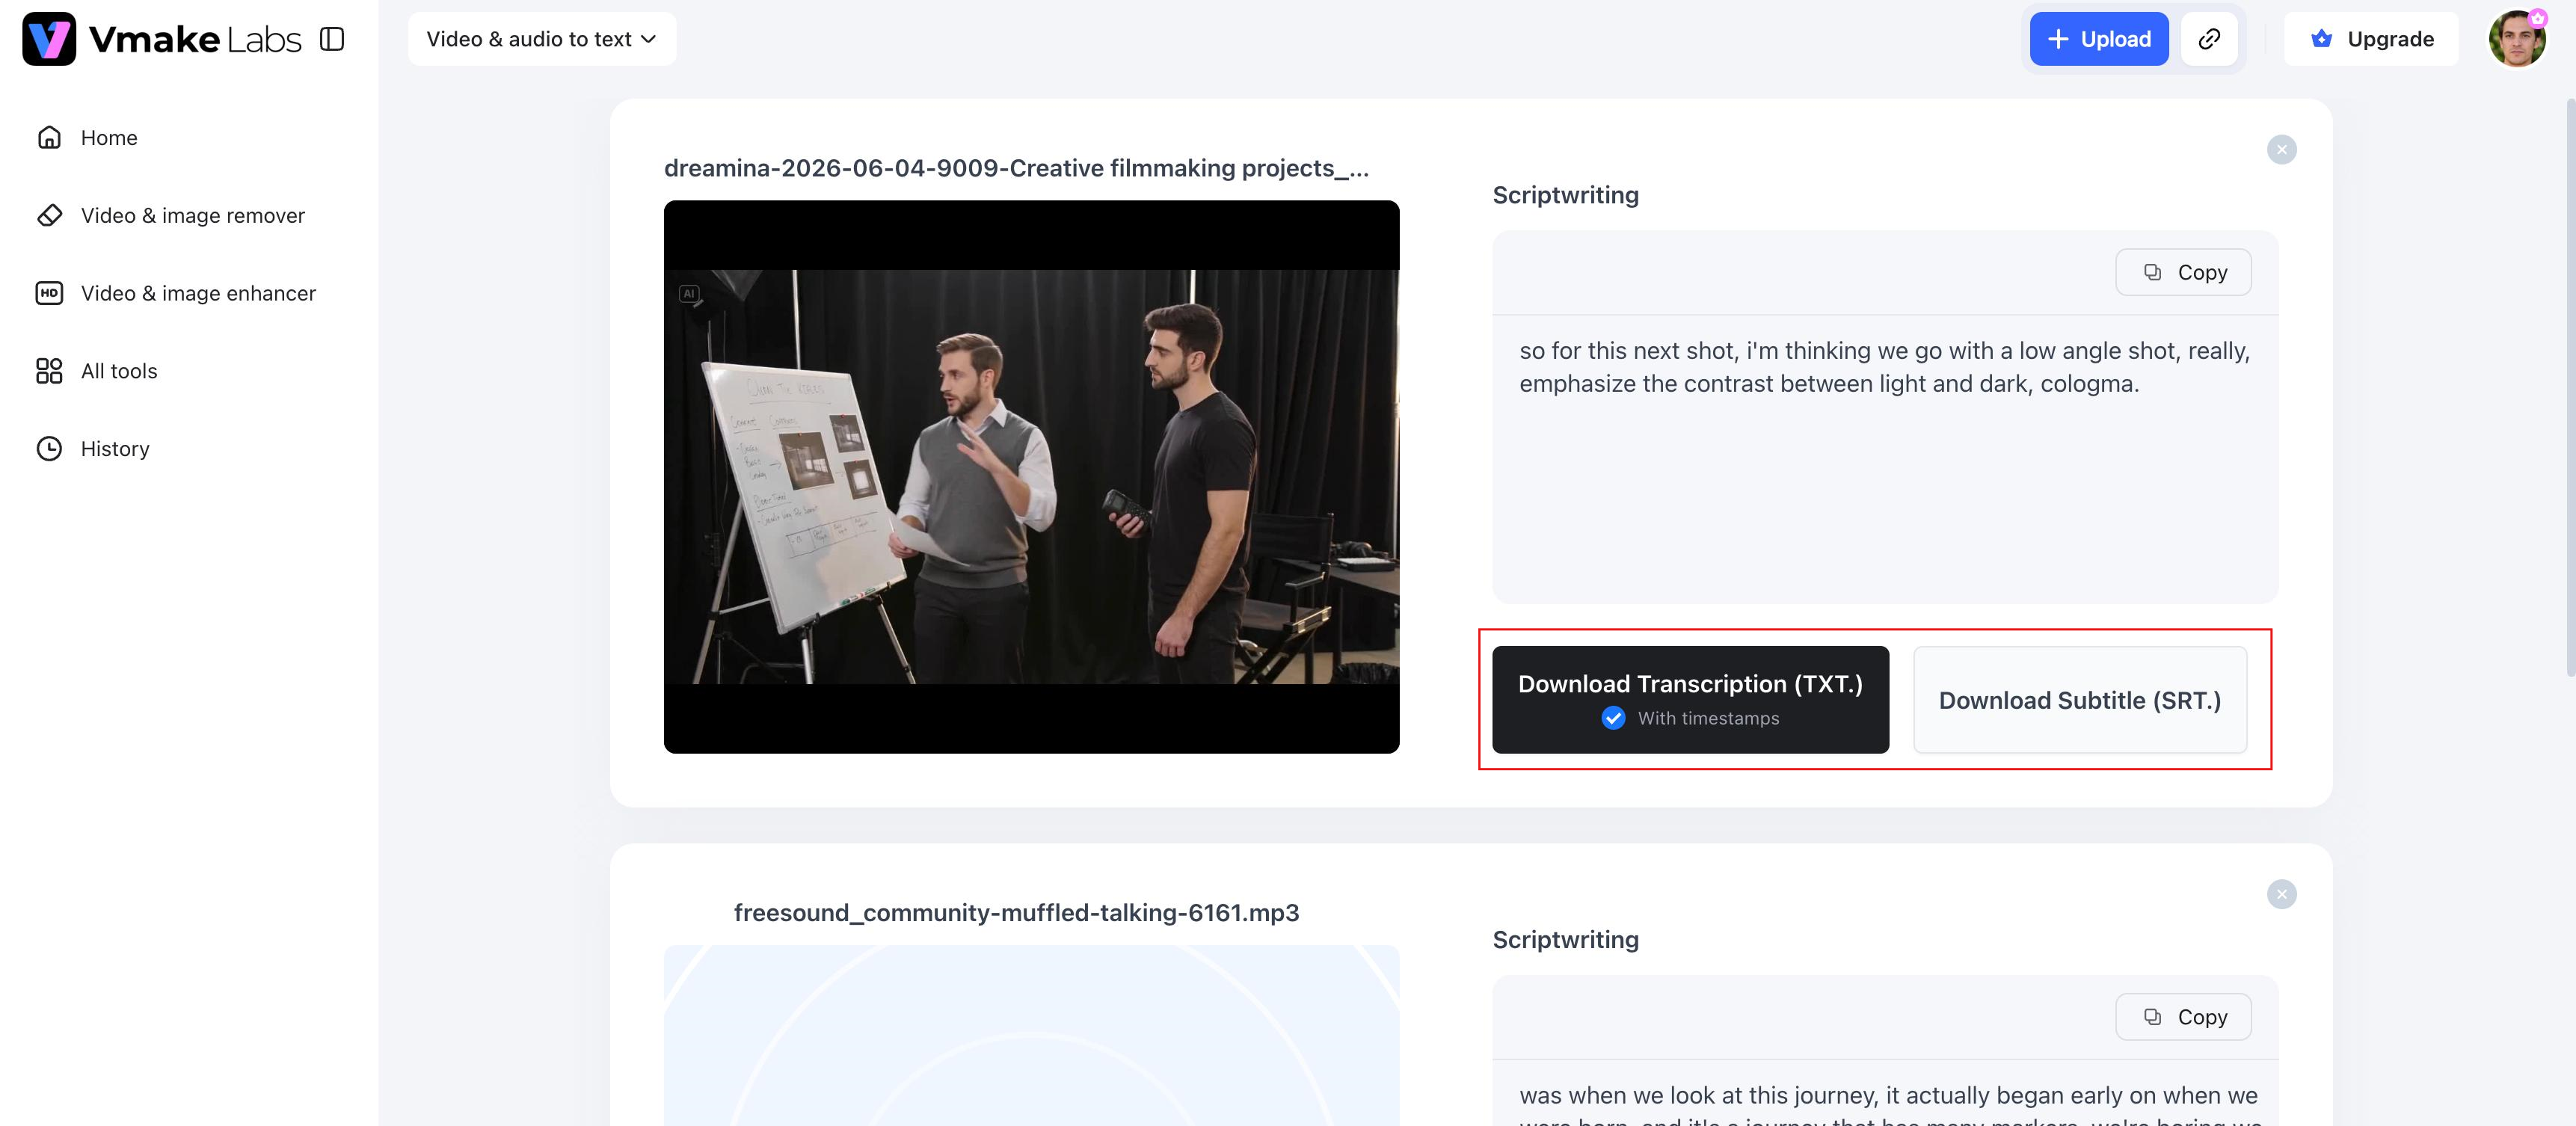This screenshot has width=2576, height=1126.
Task: Close the freesound mp3 transcription card
Action: tap(2281, 894)
